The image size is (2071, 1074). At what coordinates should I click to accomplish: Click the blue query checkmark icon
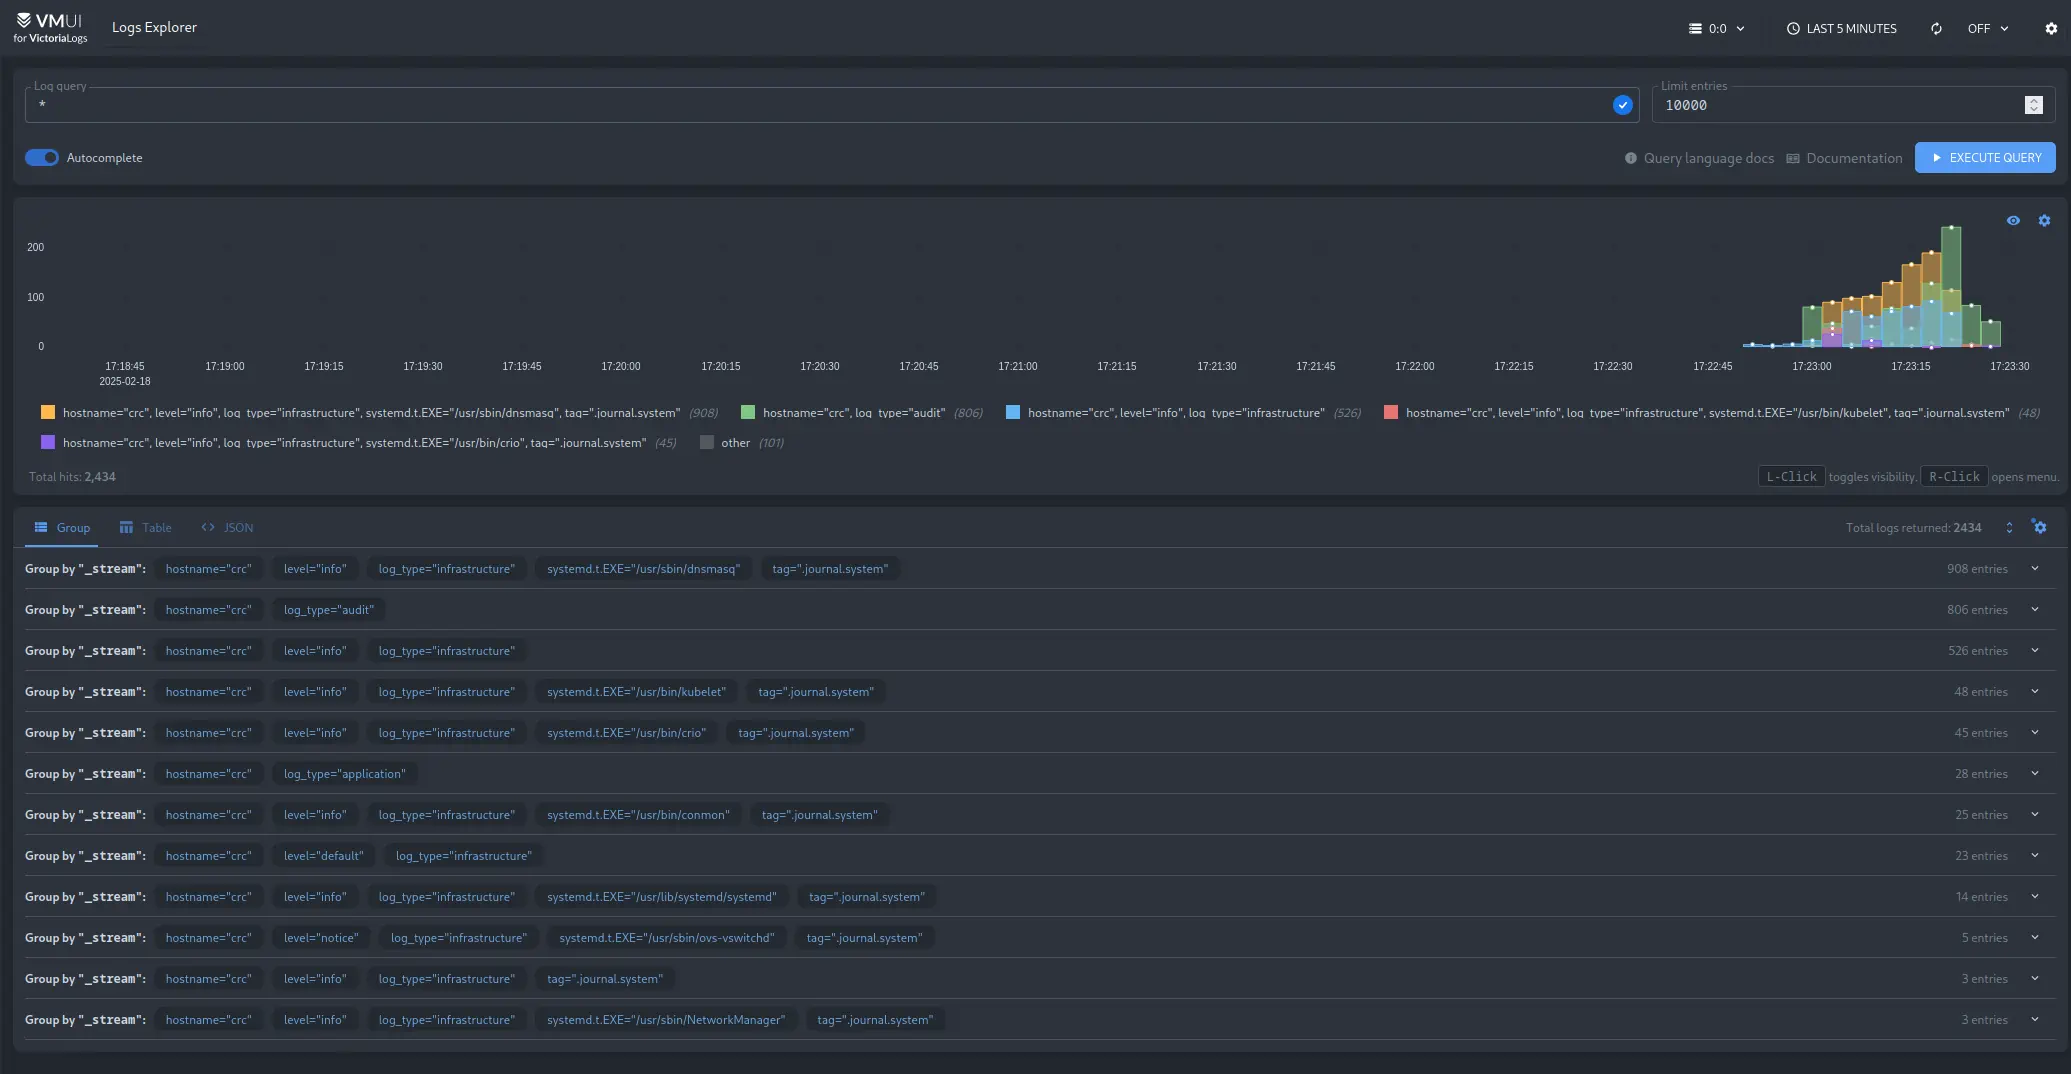click(x=1622, y=105)
